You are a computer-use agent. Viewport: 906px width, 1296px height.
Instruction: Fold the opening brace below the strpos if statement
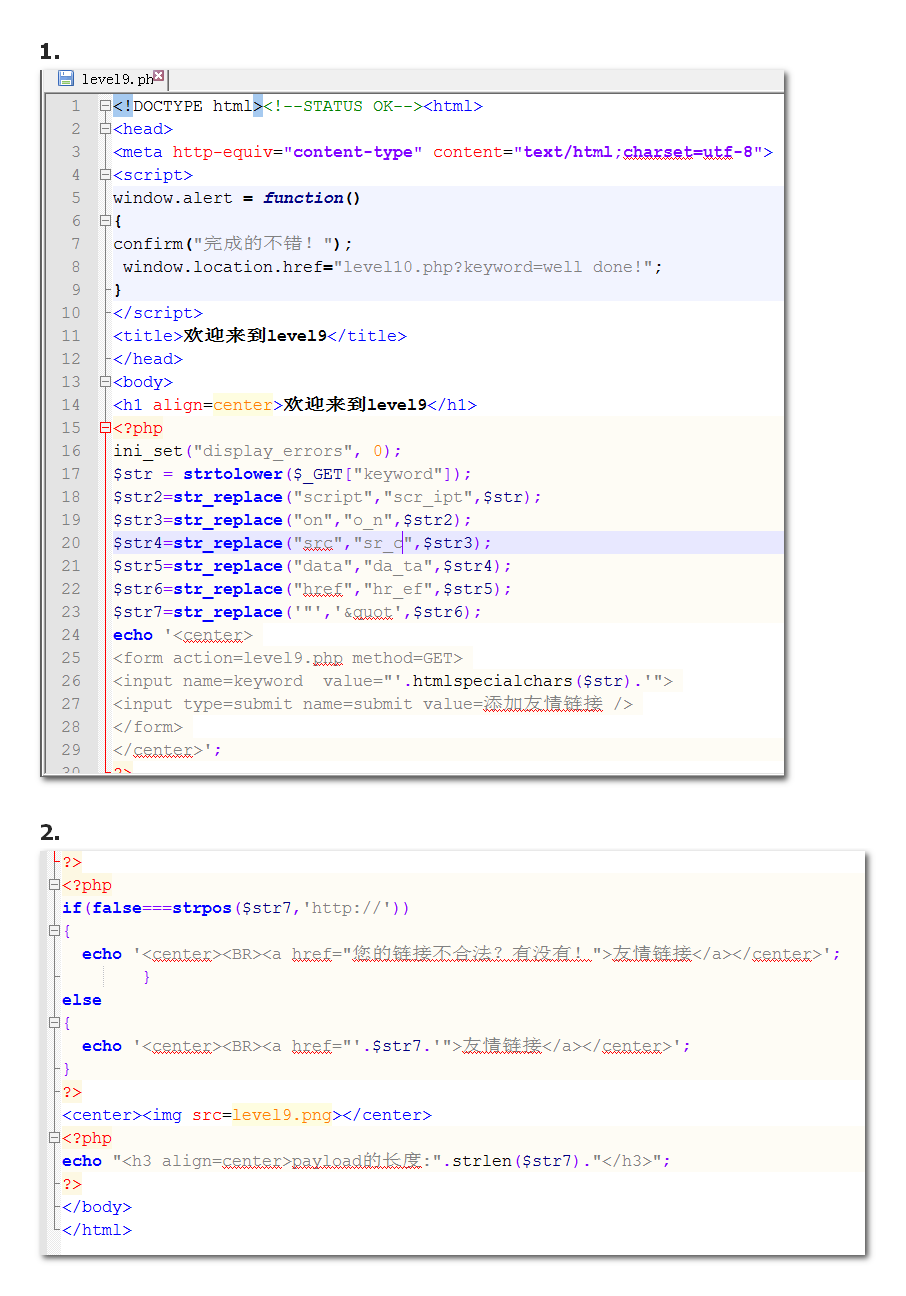pos(54,931)
